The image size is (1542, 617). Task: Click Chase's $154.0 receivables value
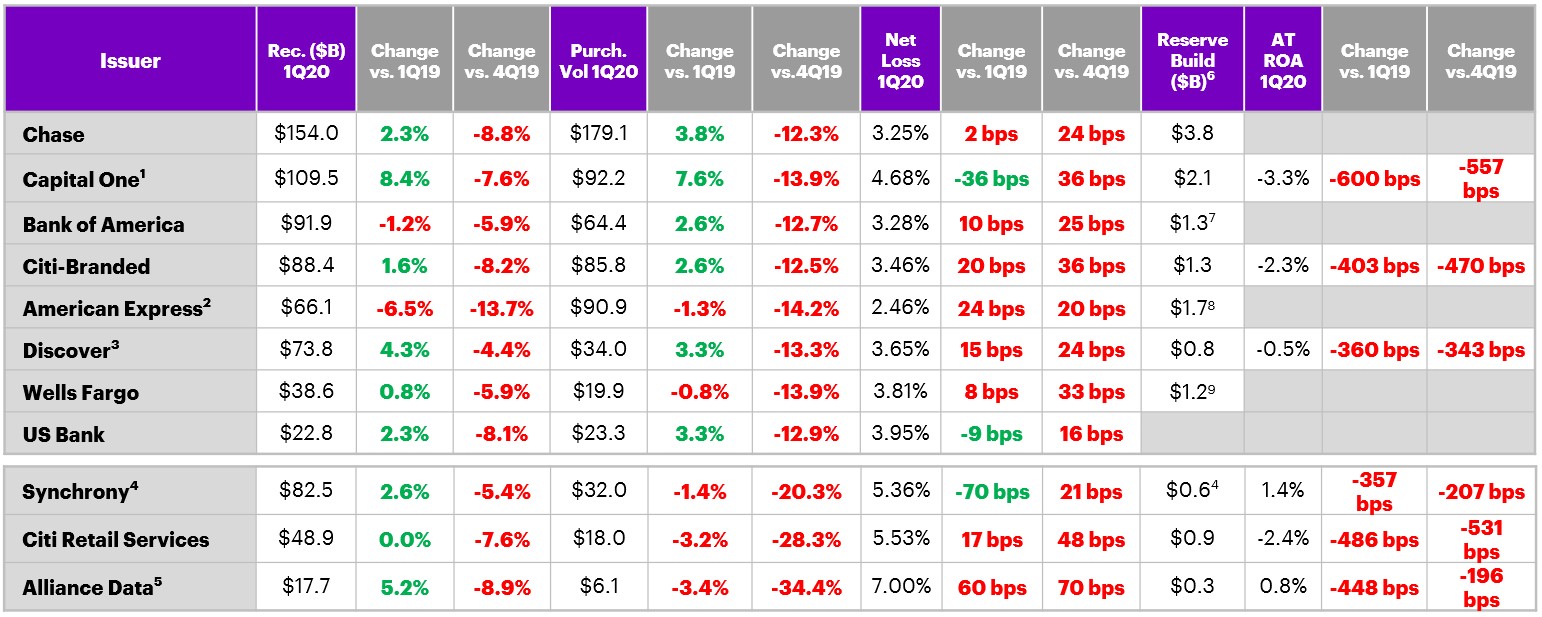tap(306, 135)
